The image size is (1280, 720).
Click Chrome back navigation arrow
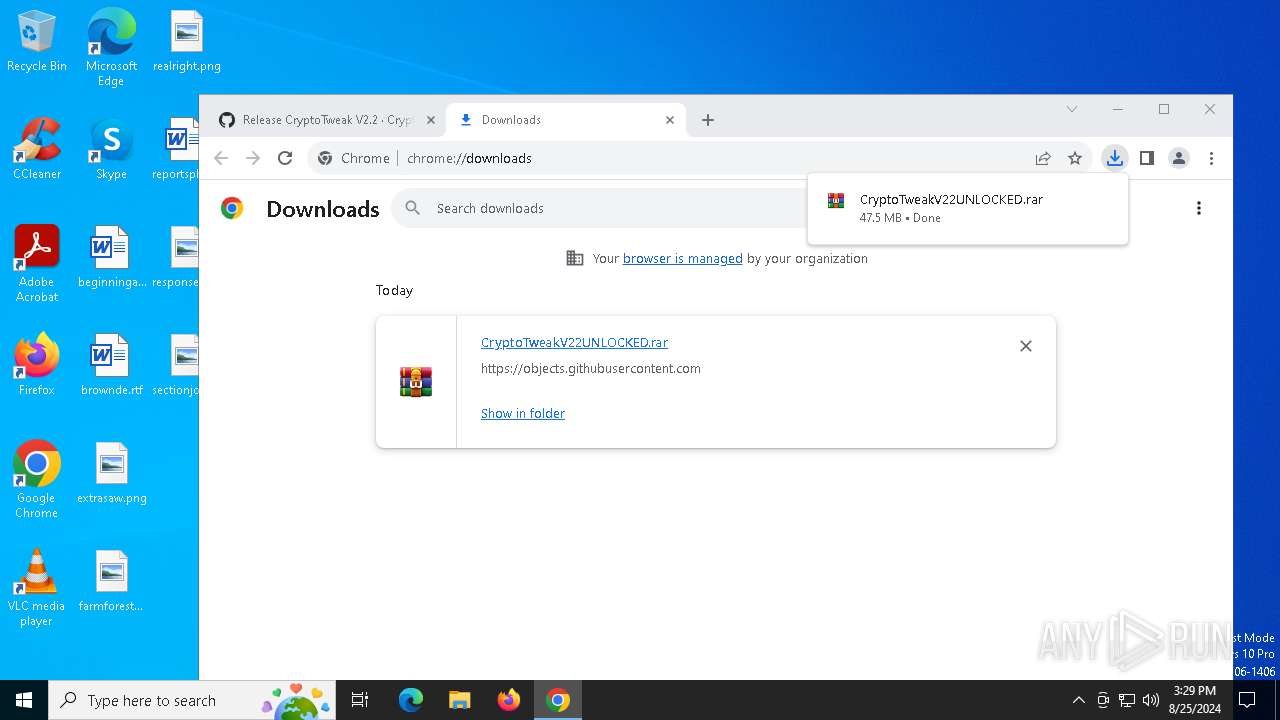tap(222, 158)
